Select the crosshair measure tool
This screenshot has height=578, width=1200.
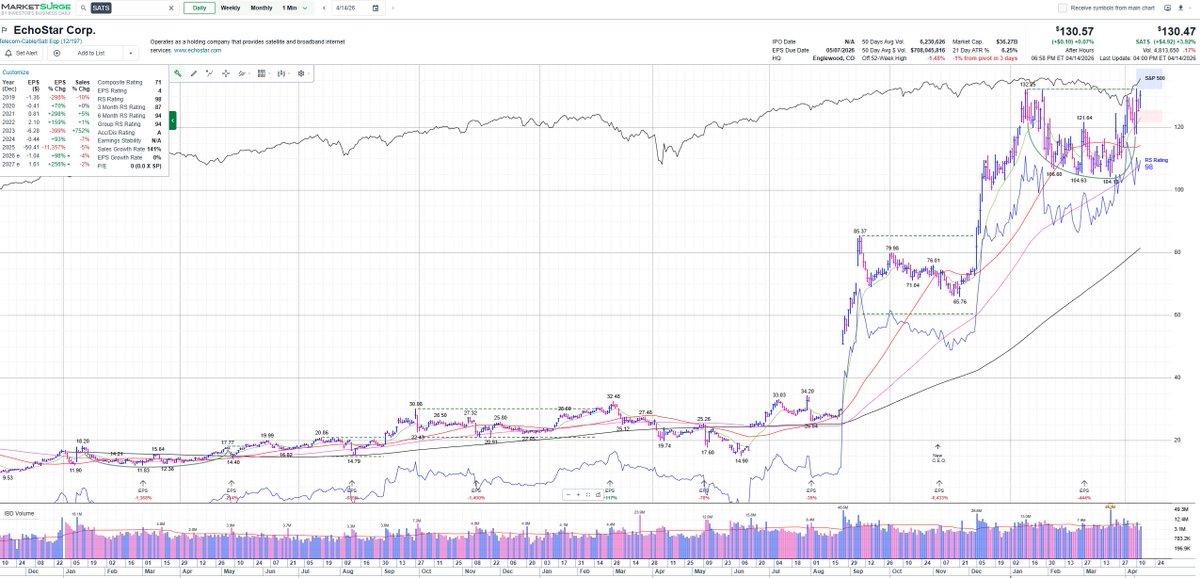tap(226, 73)
